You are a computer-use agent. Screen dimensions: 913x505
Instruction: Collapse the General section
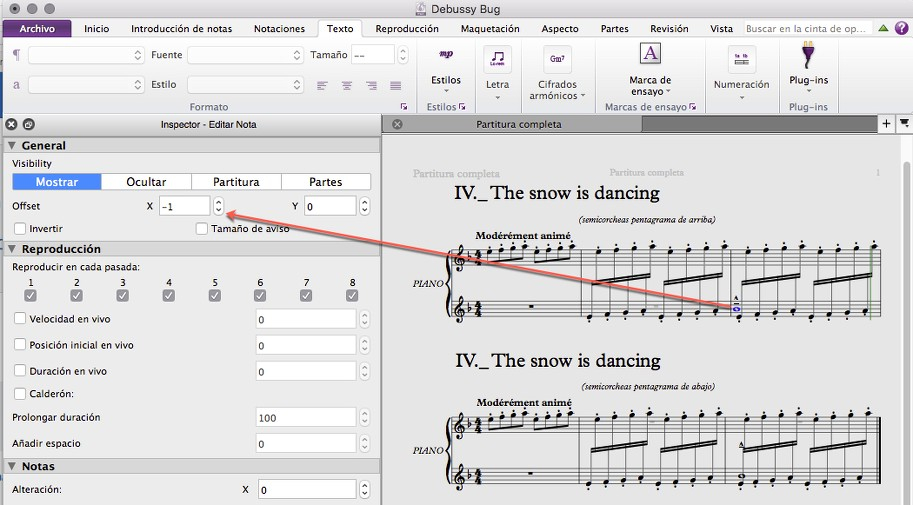[x=12, y=146]
